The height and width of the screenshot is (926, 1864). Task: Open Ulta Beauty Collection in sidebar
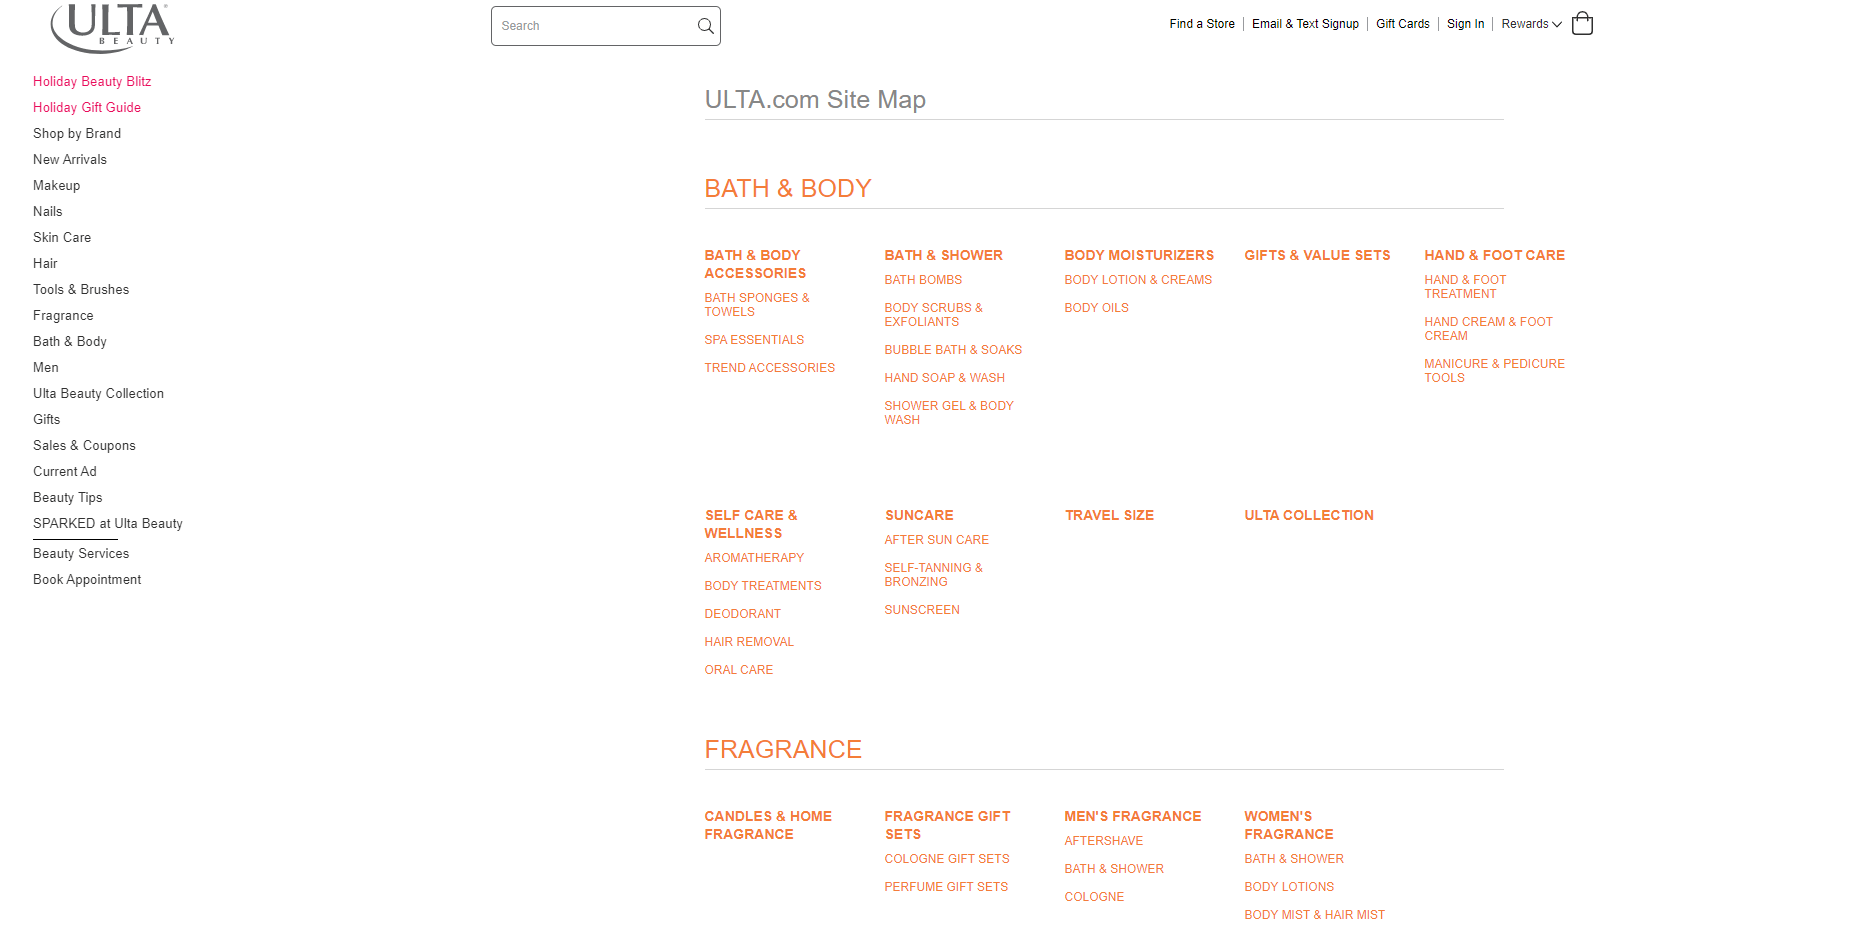[x=98, y=393]
